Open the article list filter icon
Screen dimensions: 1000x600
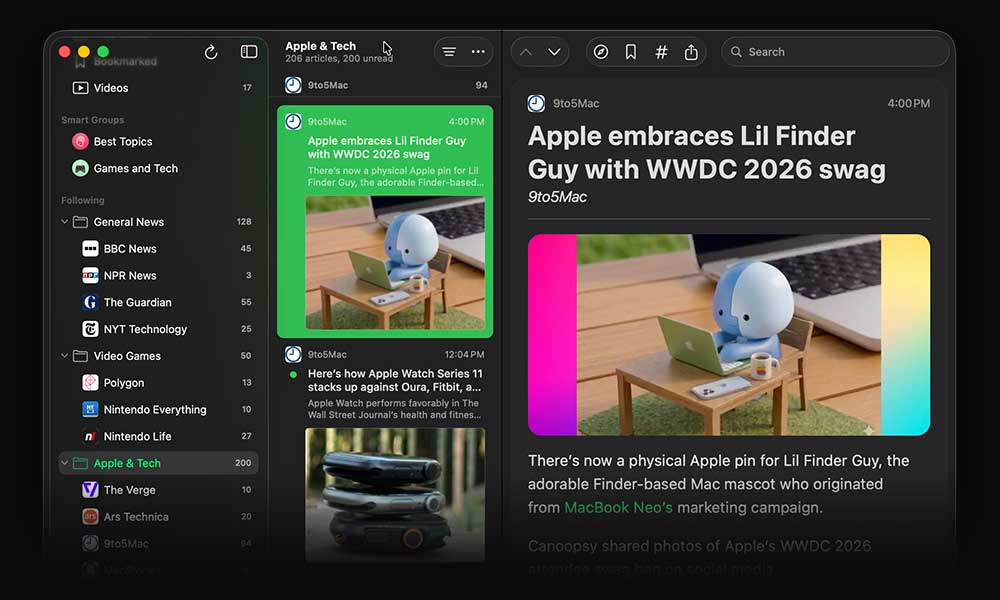click(x=449, y=52)
